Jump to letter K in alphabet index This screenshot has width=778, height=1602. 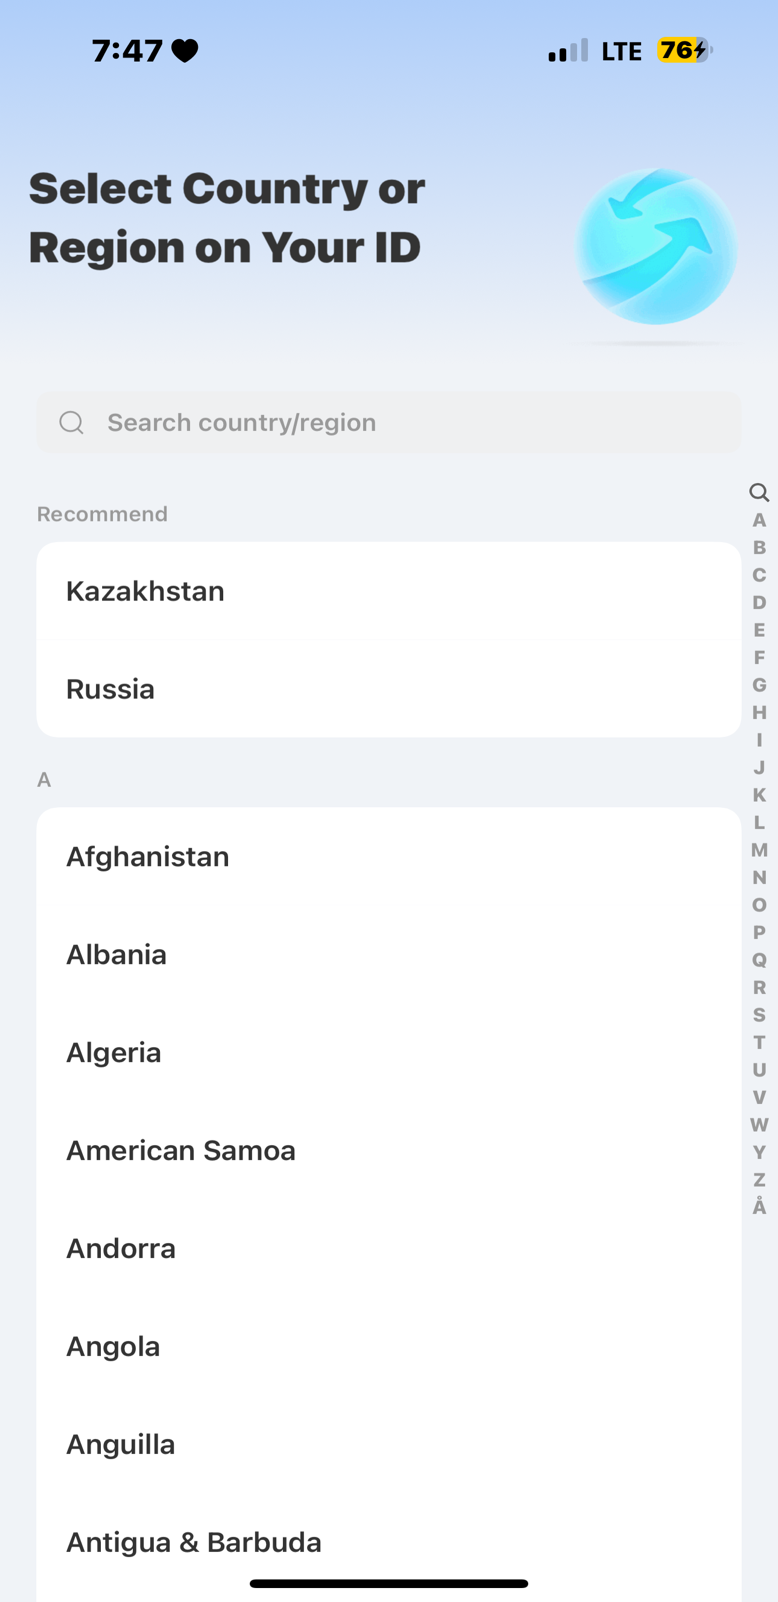click(759, 795)
